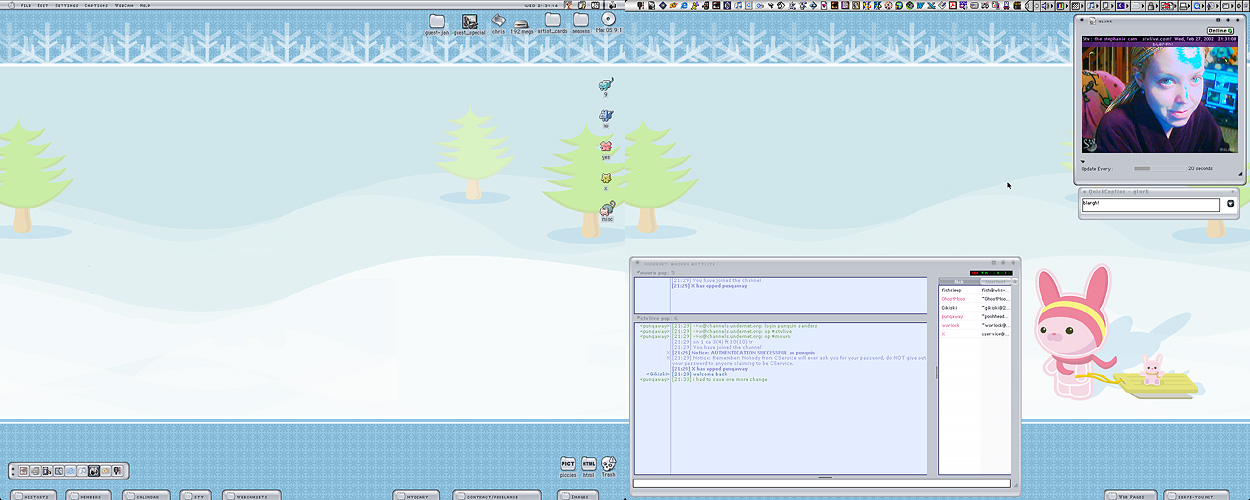
Task: Select Gikiski in the nick list
Action: click(x=950, y=308)
